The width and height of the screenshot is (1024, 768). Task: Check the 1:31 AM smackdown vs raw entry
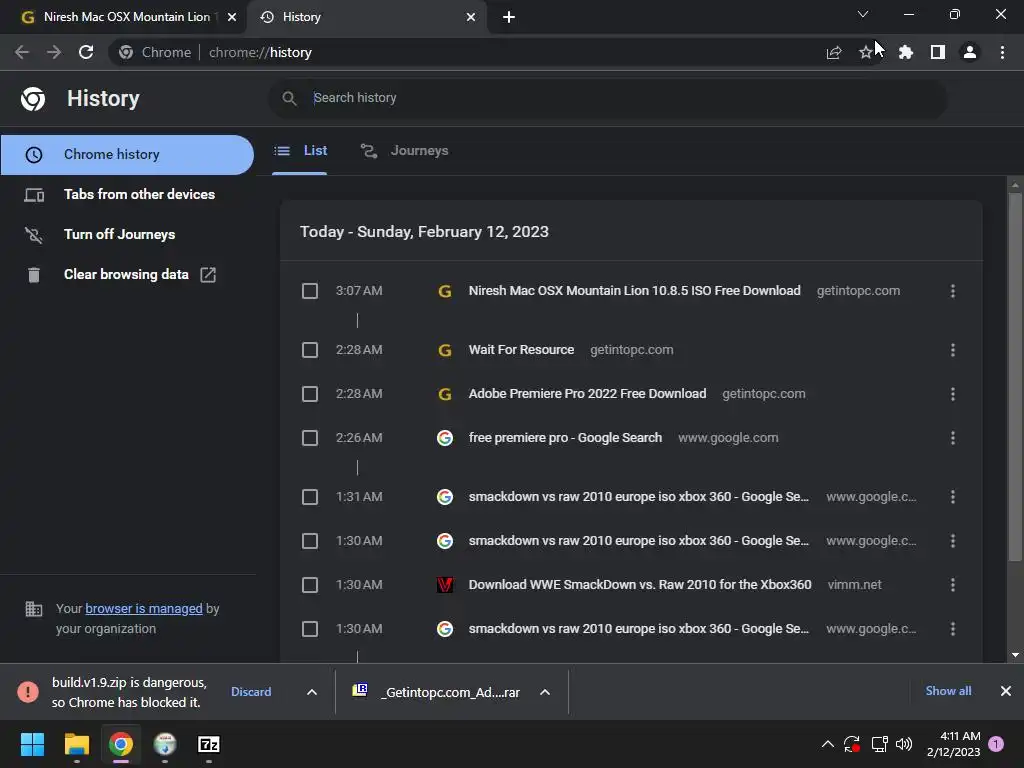[310, 497]
